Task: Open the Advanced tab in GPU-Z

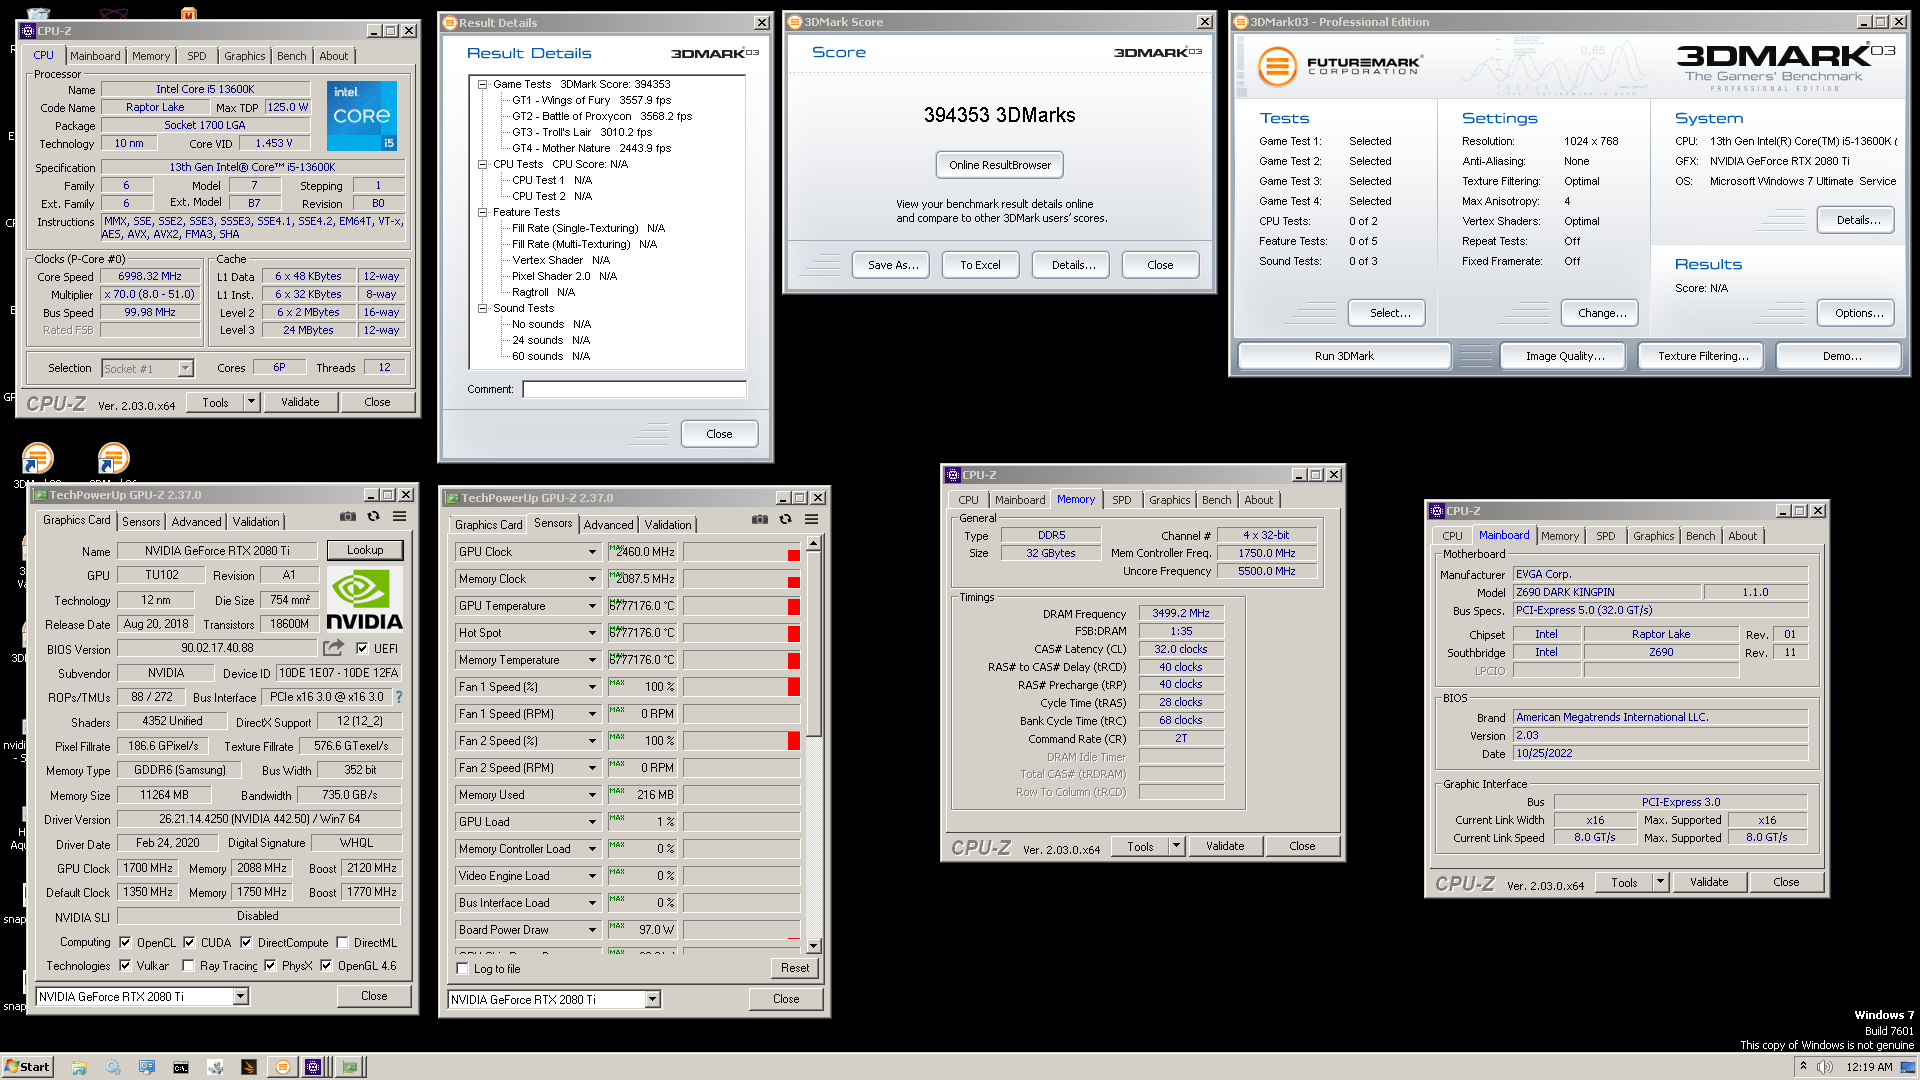Action: pyautogui.click(x=196, y=521)
